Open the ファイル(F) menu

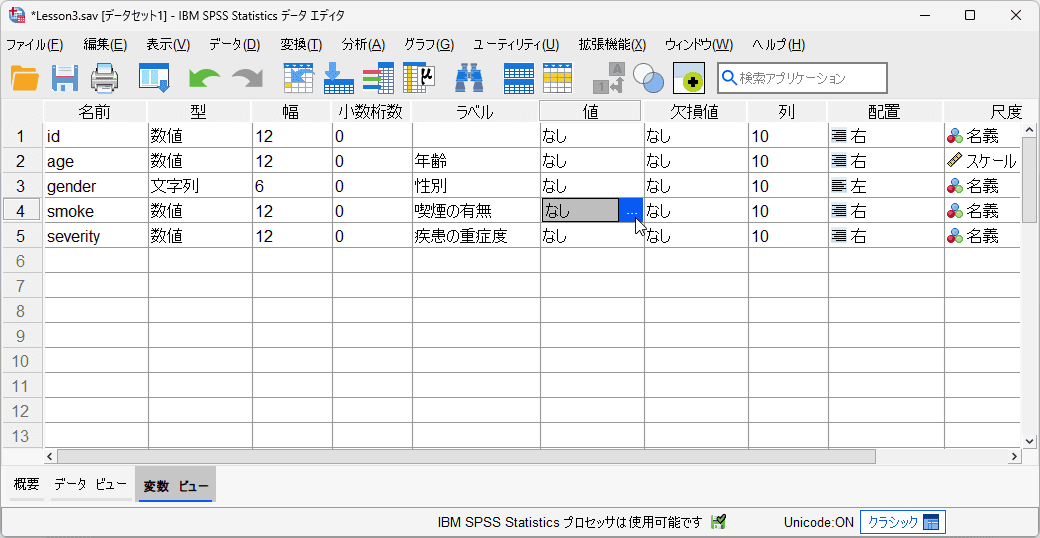coord(34,45)
